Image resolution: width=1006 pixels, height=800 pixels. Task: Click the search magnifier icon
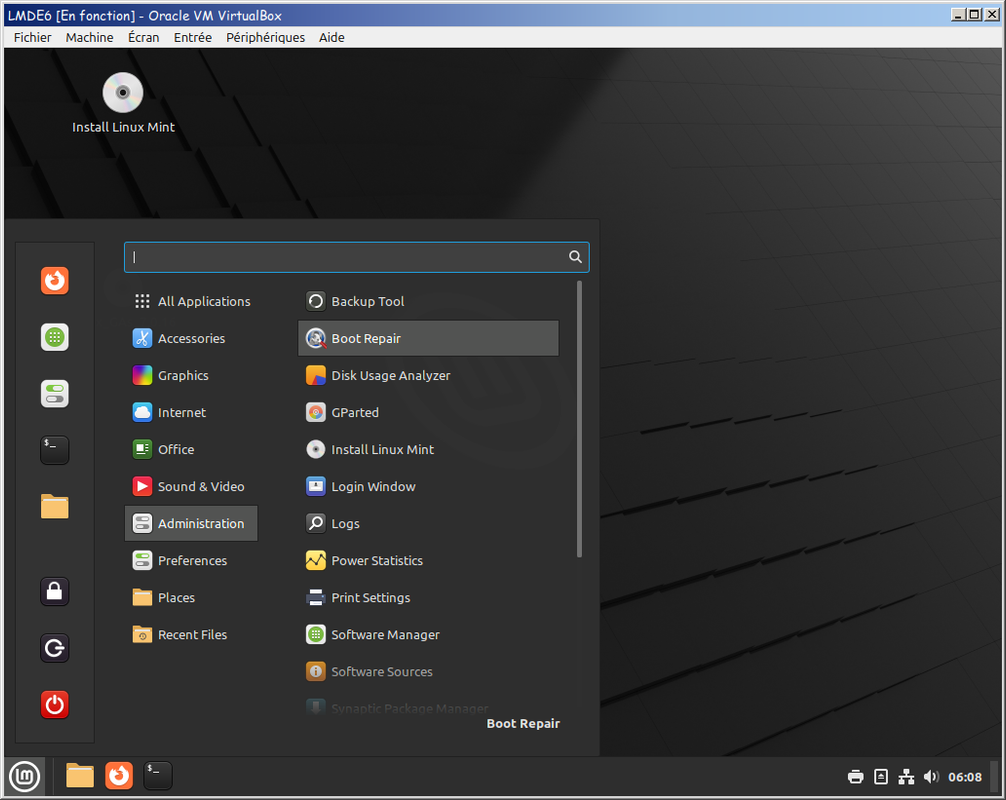[575, 257]
